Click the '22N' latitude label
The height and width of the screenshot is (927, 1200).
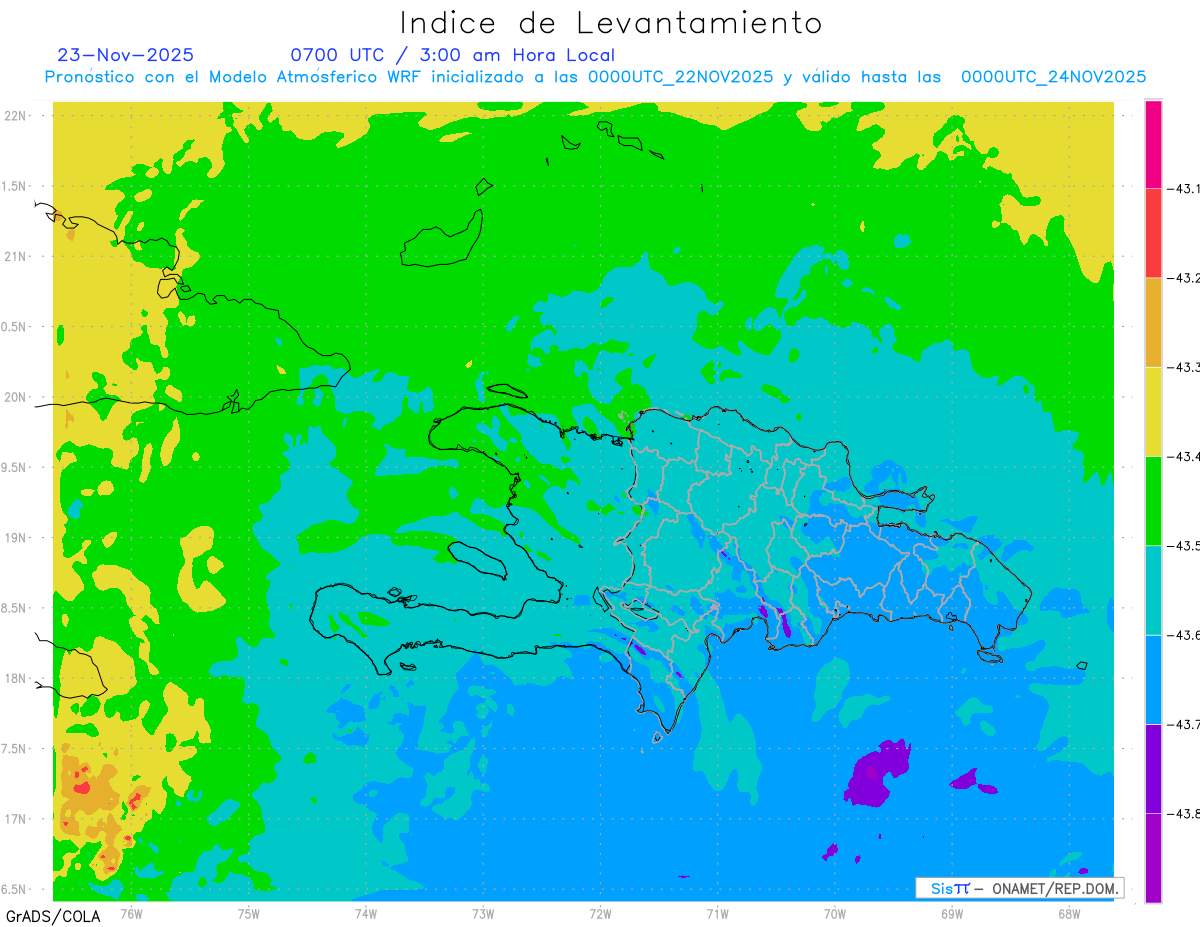click(x=16, y=115)
